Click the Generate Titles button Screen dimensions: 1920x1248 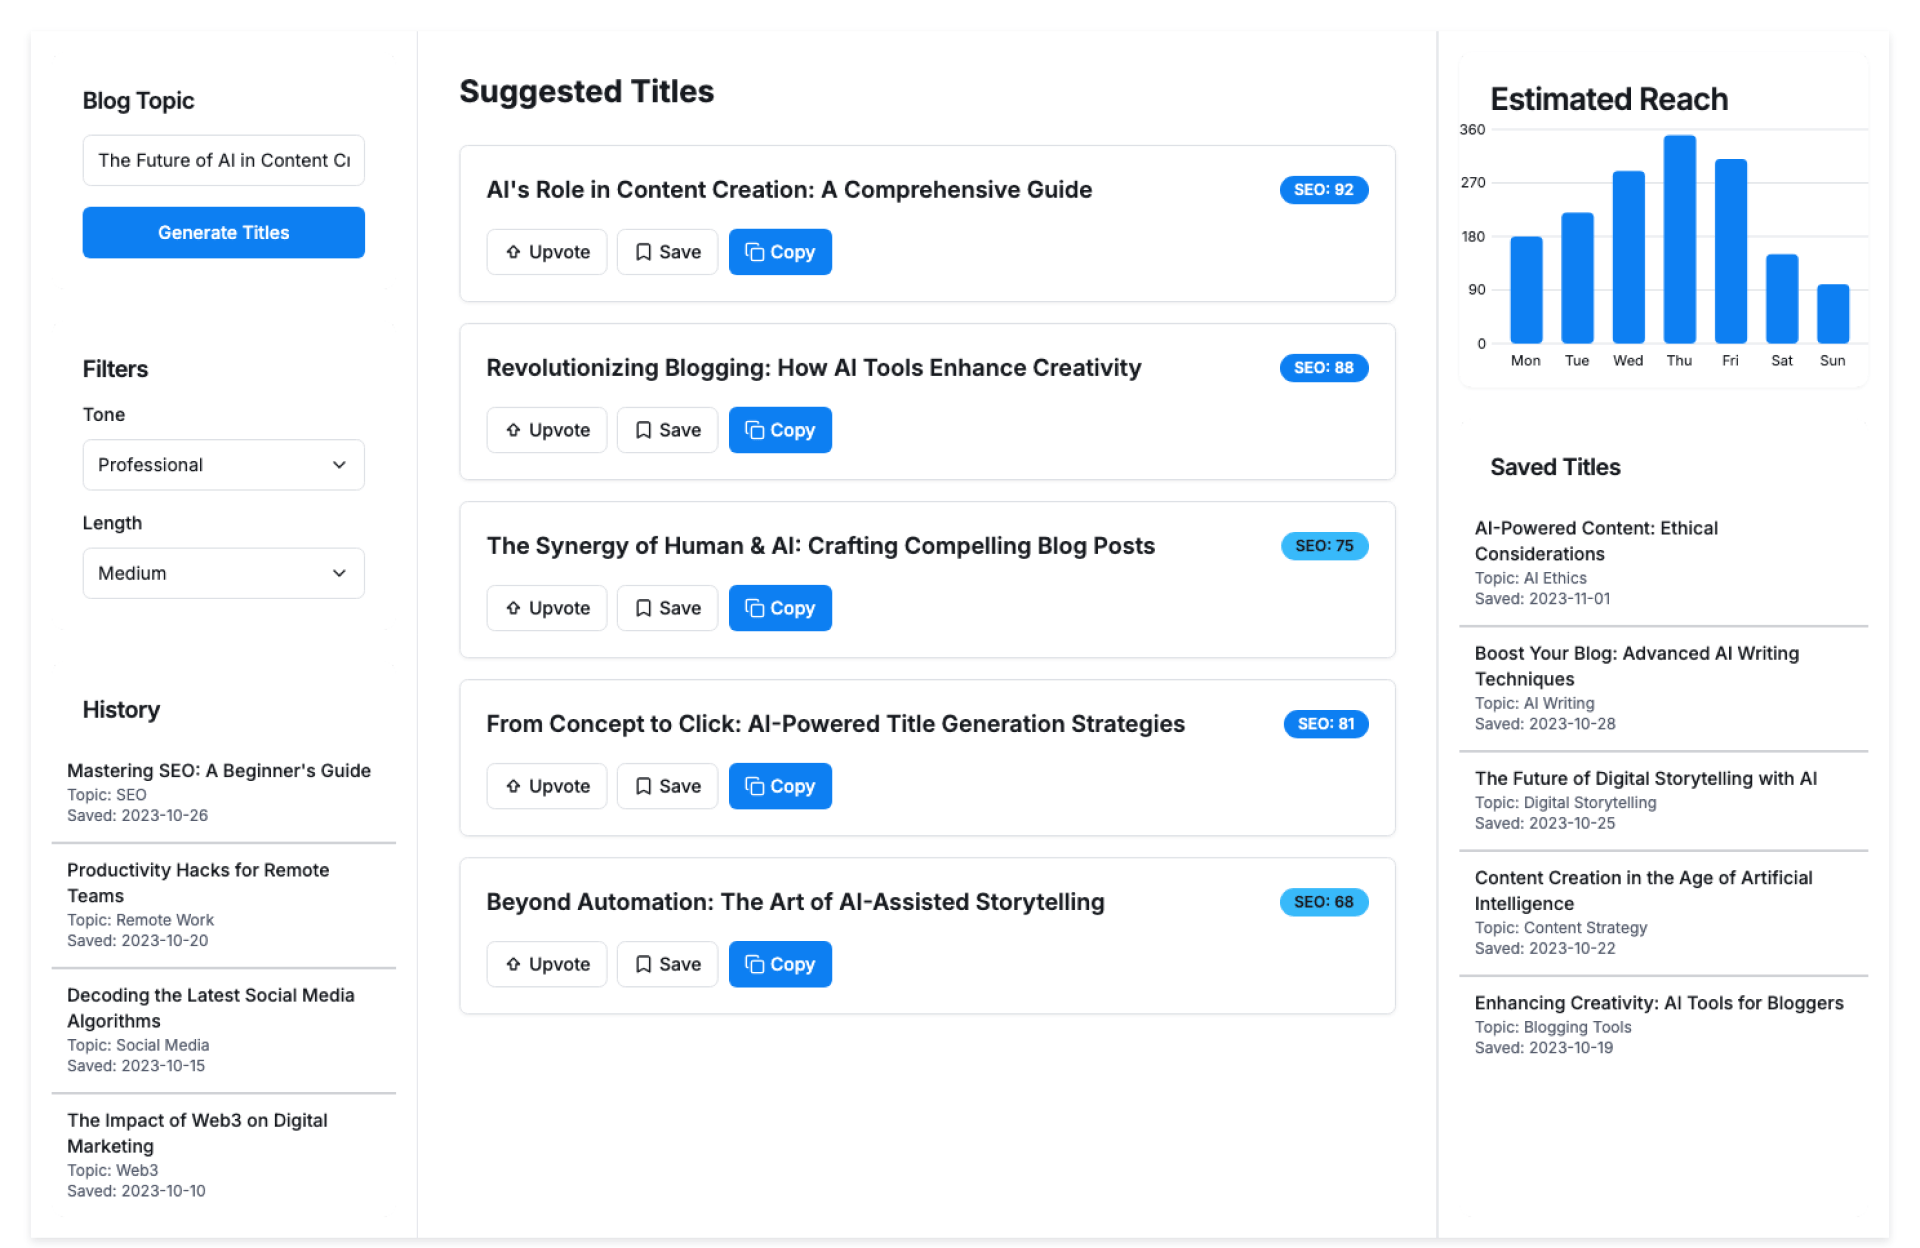(223, 233)
